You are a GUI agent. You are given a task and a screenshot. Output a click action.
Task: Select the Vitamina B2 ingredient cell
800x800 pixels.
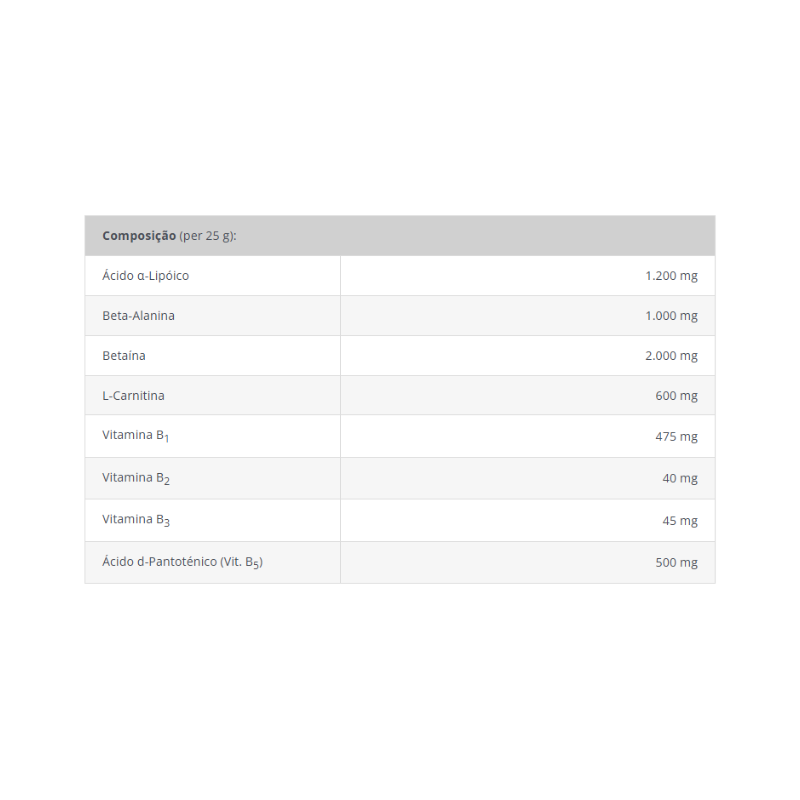pos(213,478)
